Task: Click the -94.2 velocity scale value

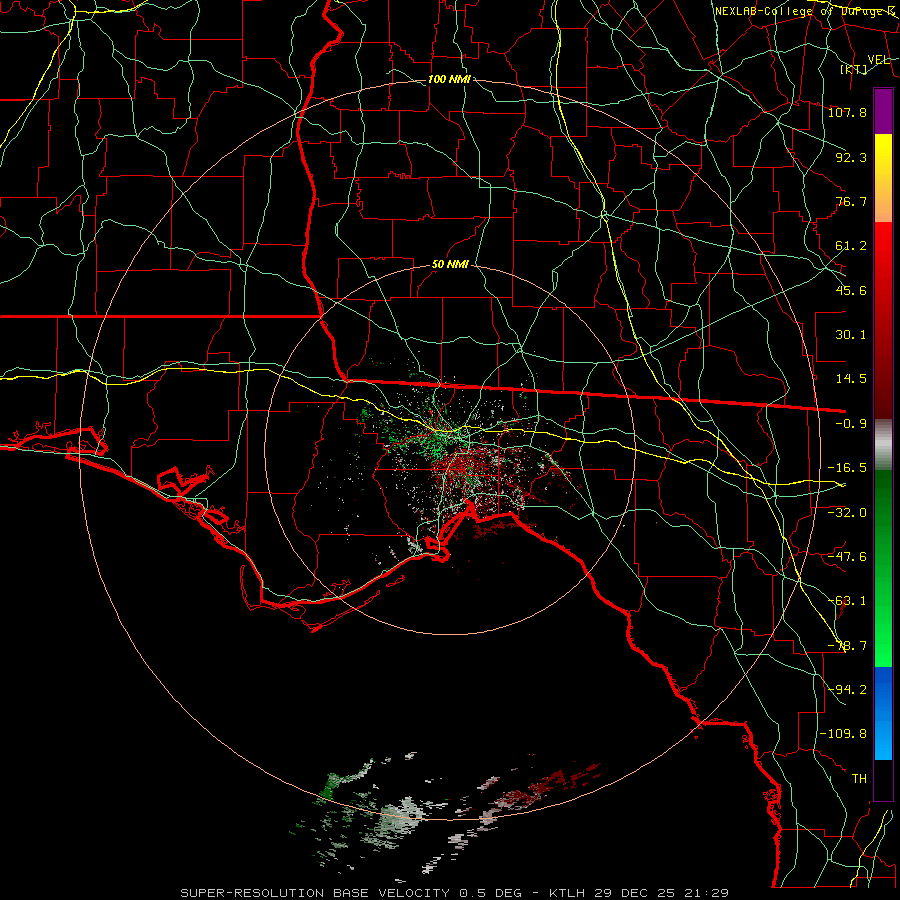Action: [x=847, y=690]
